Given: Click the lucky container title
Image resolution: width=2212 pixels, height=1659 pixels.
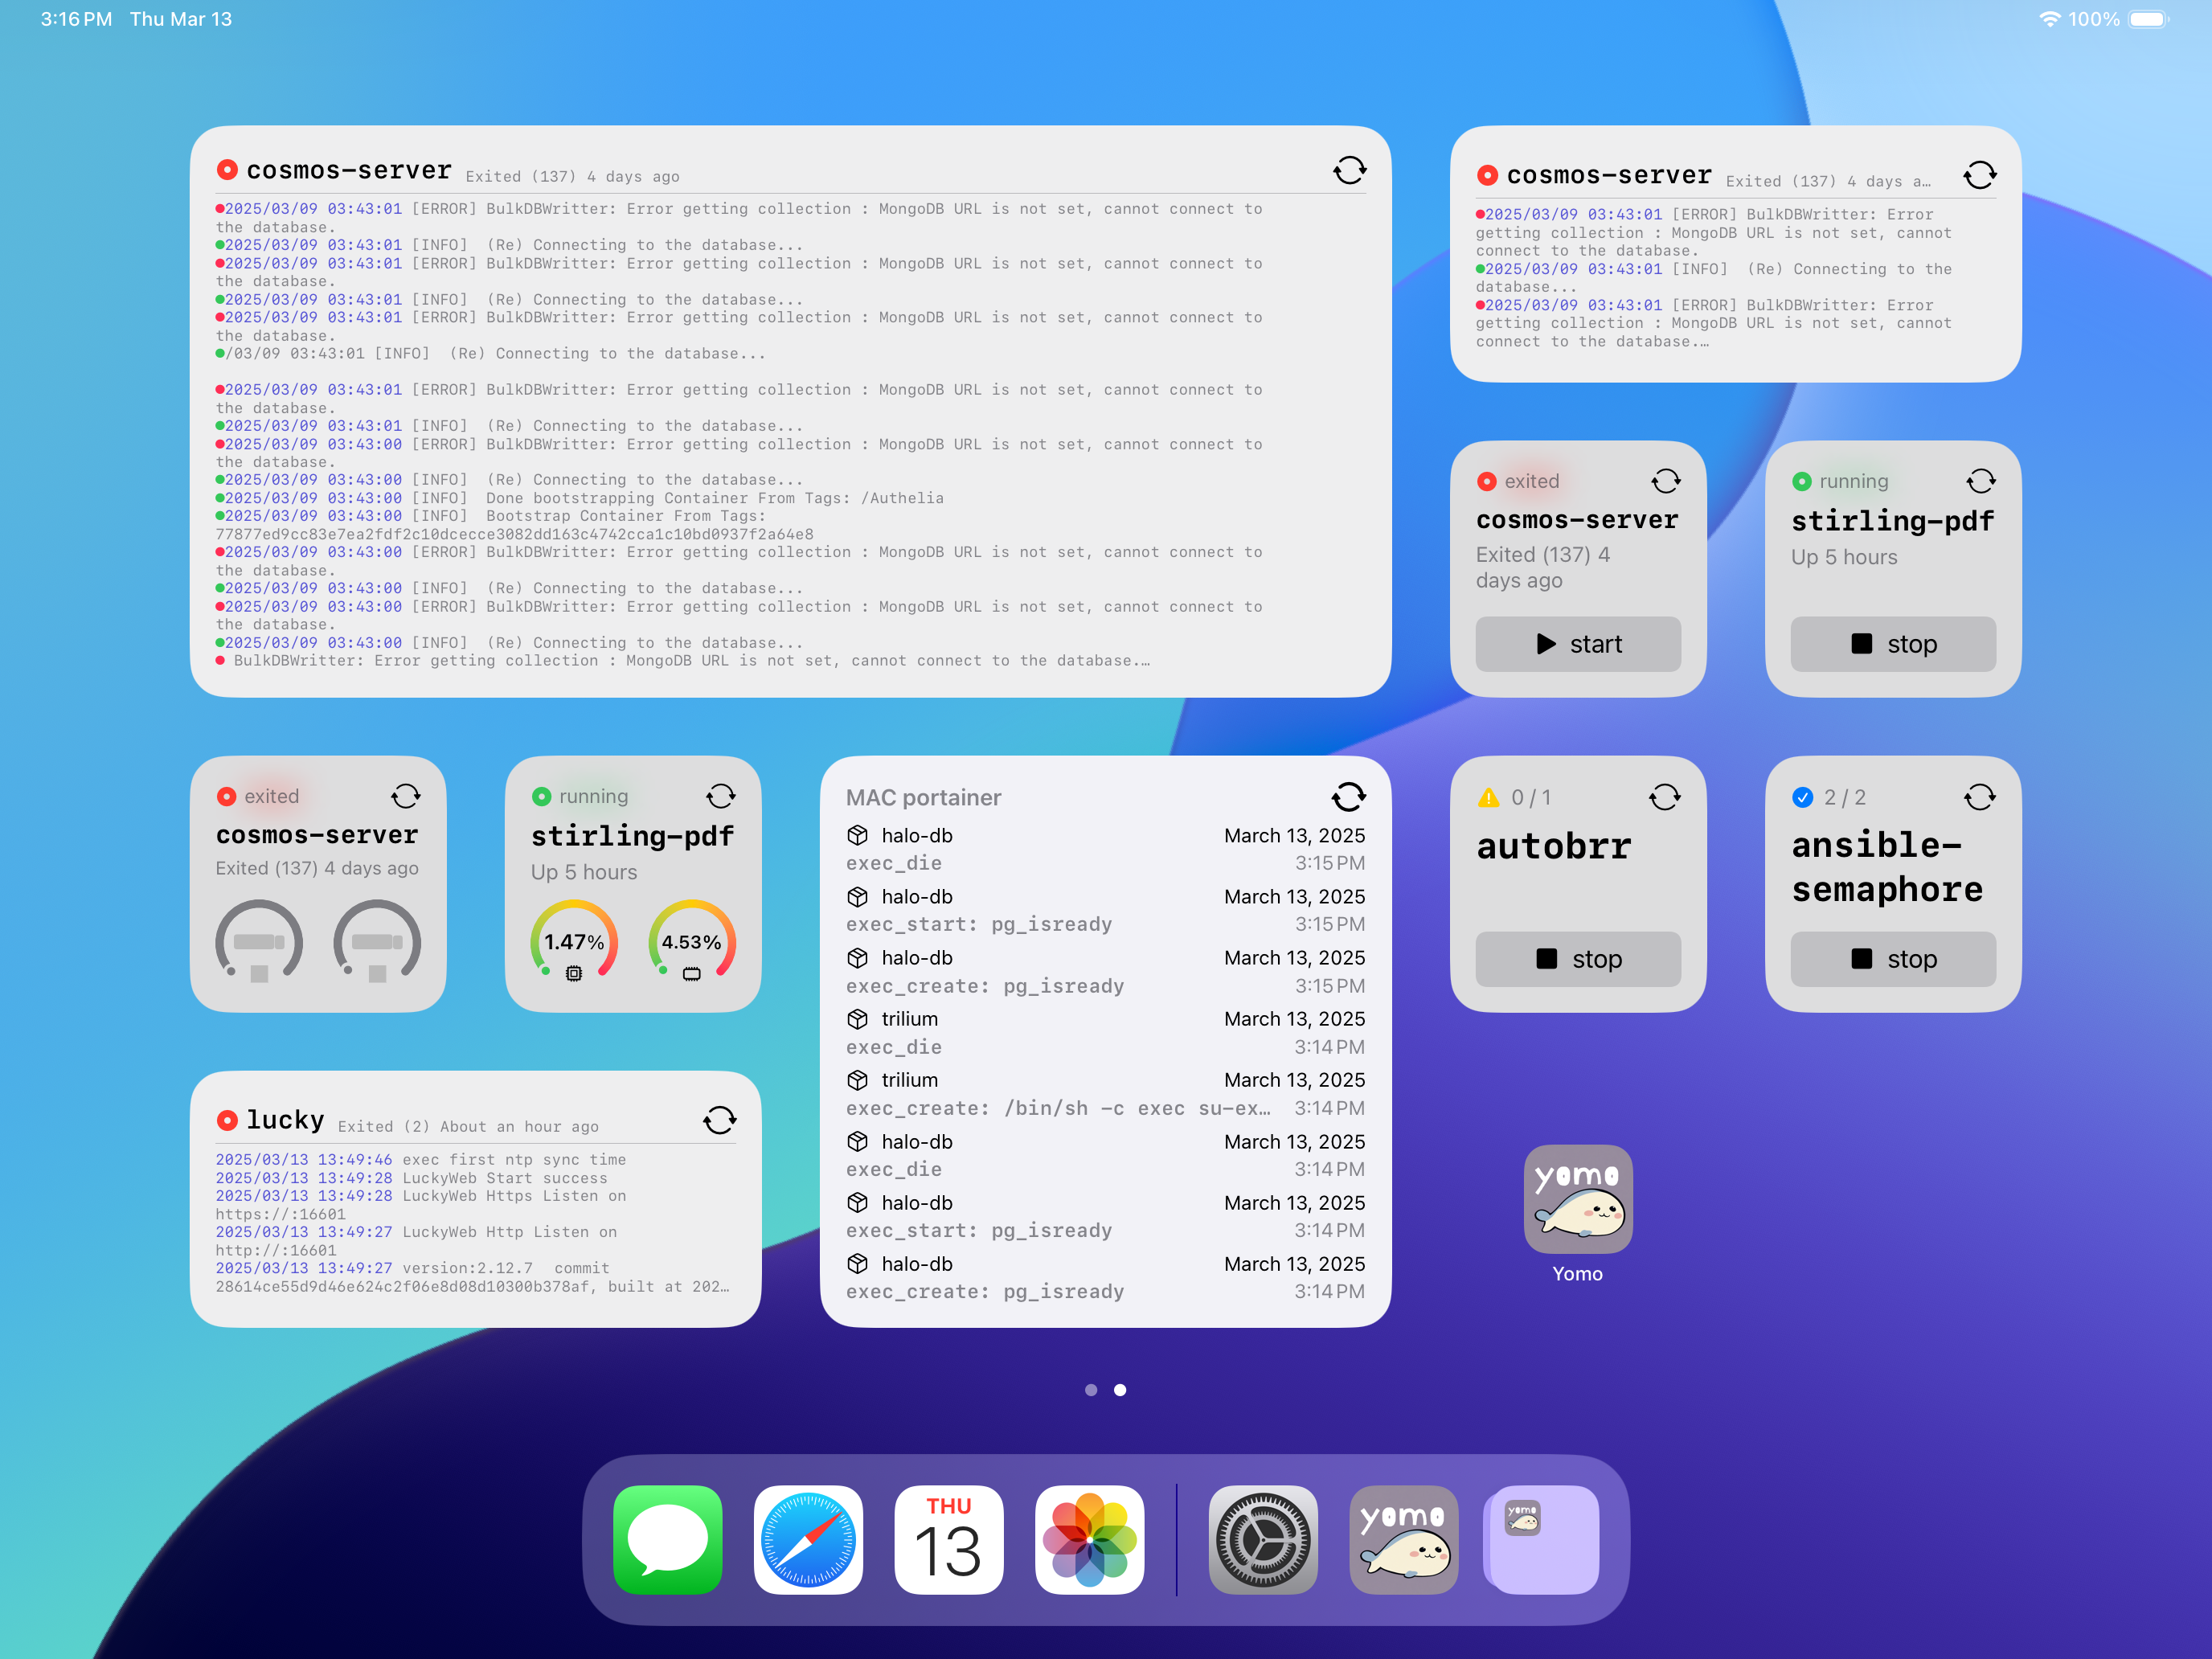Looking at the screenshot, I should (285, 1120).
